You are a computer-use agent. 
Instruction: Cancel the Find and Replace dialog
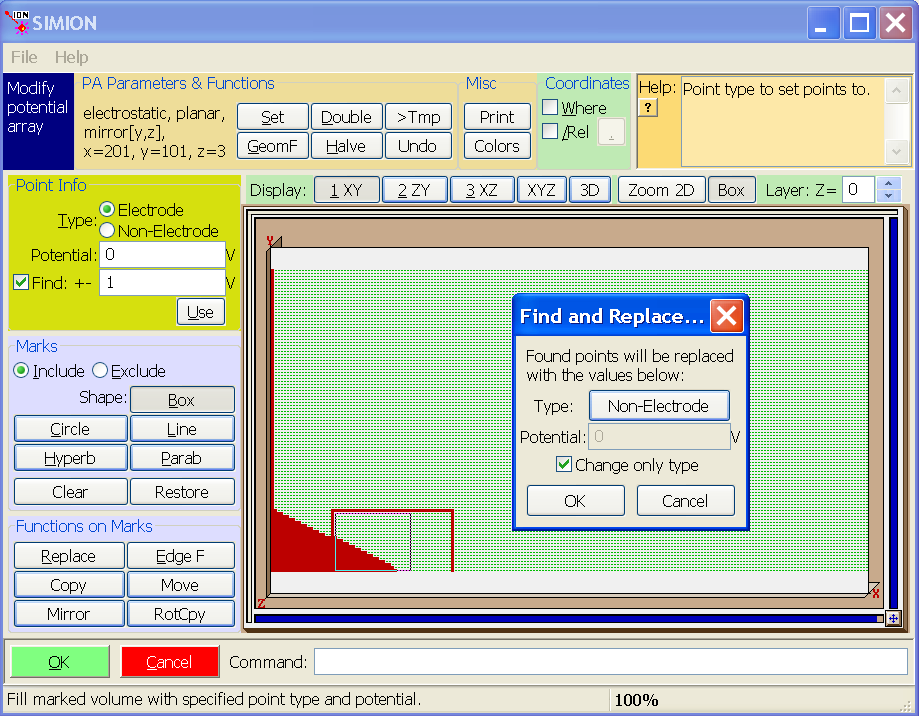pos(685,500)
